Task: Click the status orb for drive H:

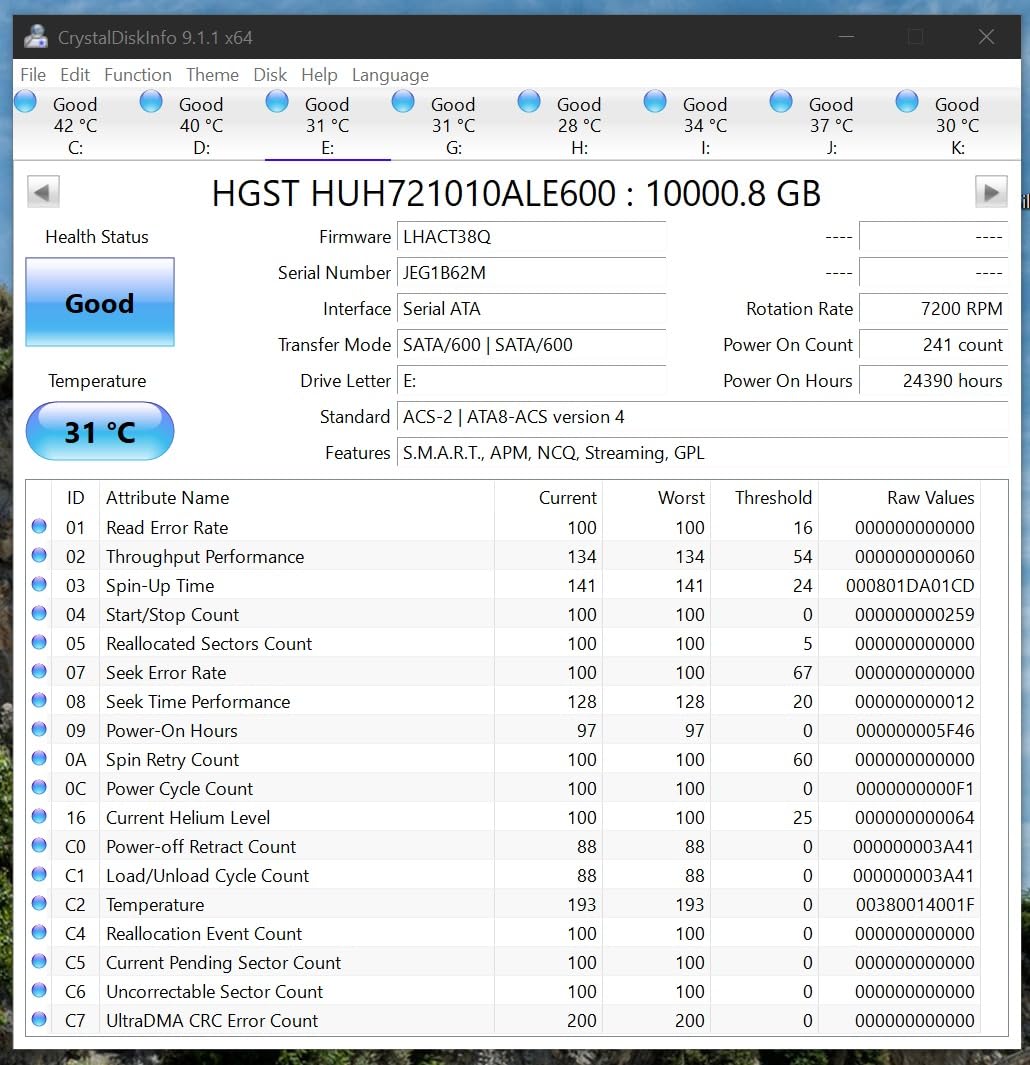Action: click(529, 101)
